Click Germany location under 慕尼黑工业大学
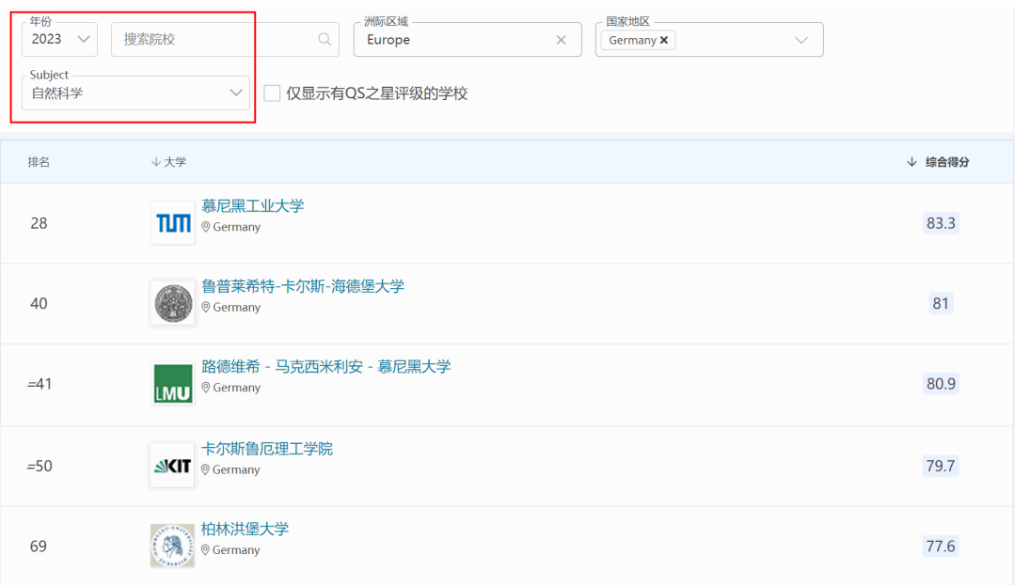The height and width of the screenshot is (585, 1015). (x=231, y=227)
